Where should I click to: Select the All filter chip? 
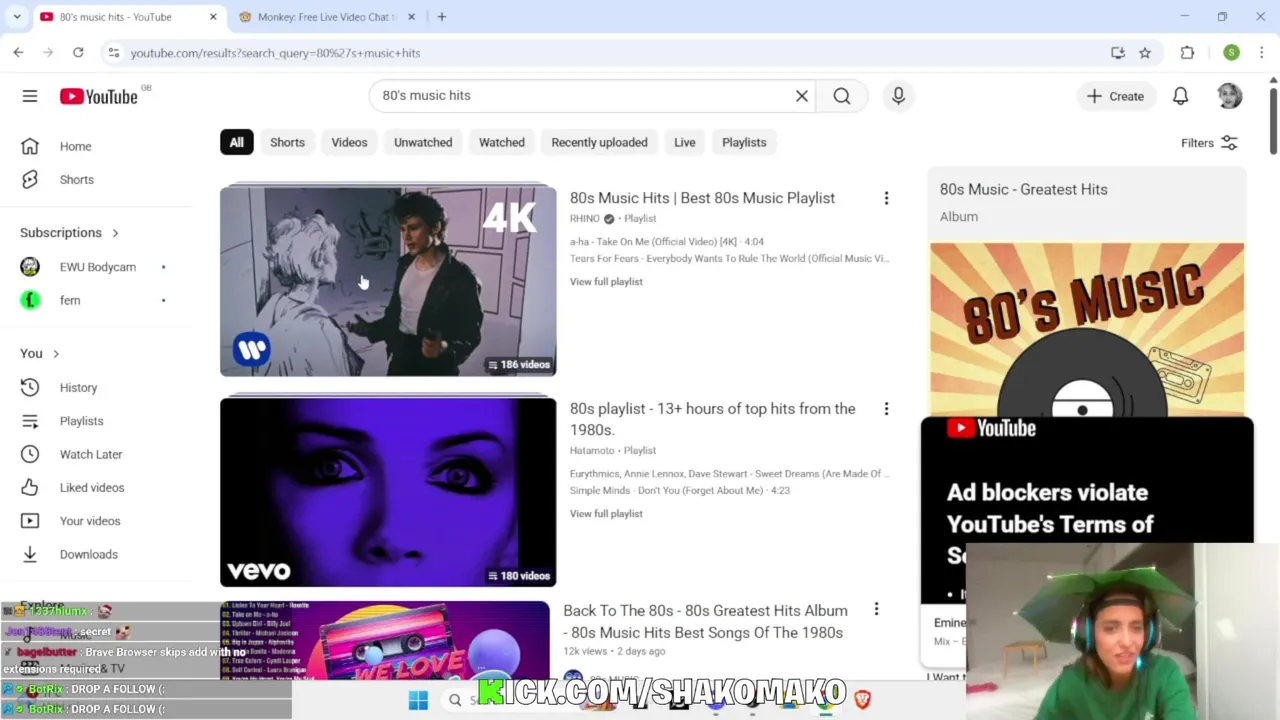236,142
